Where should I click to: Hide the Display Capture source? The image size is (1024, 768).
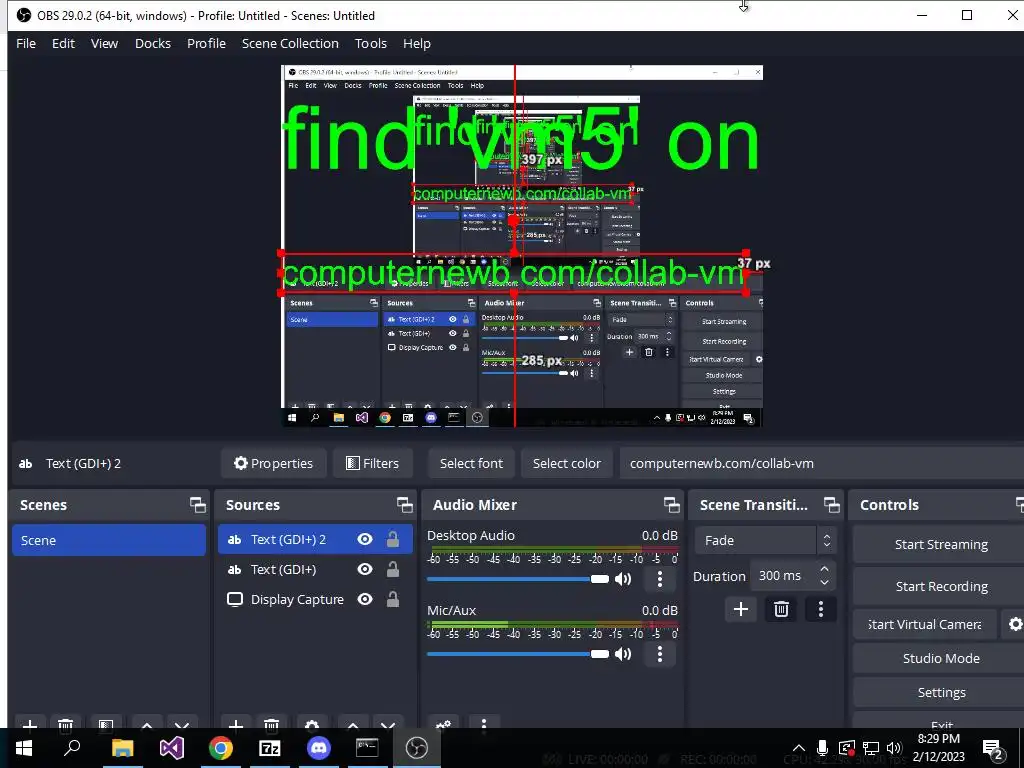pos(365,600)
